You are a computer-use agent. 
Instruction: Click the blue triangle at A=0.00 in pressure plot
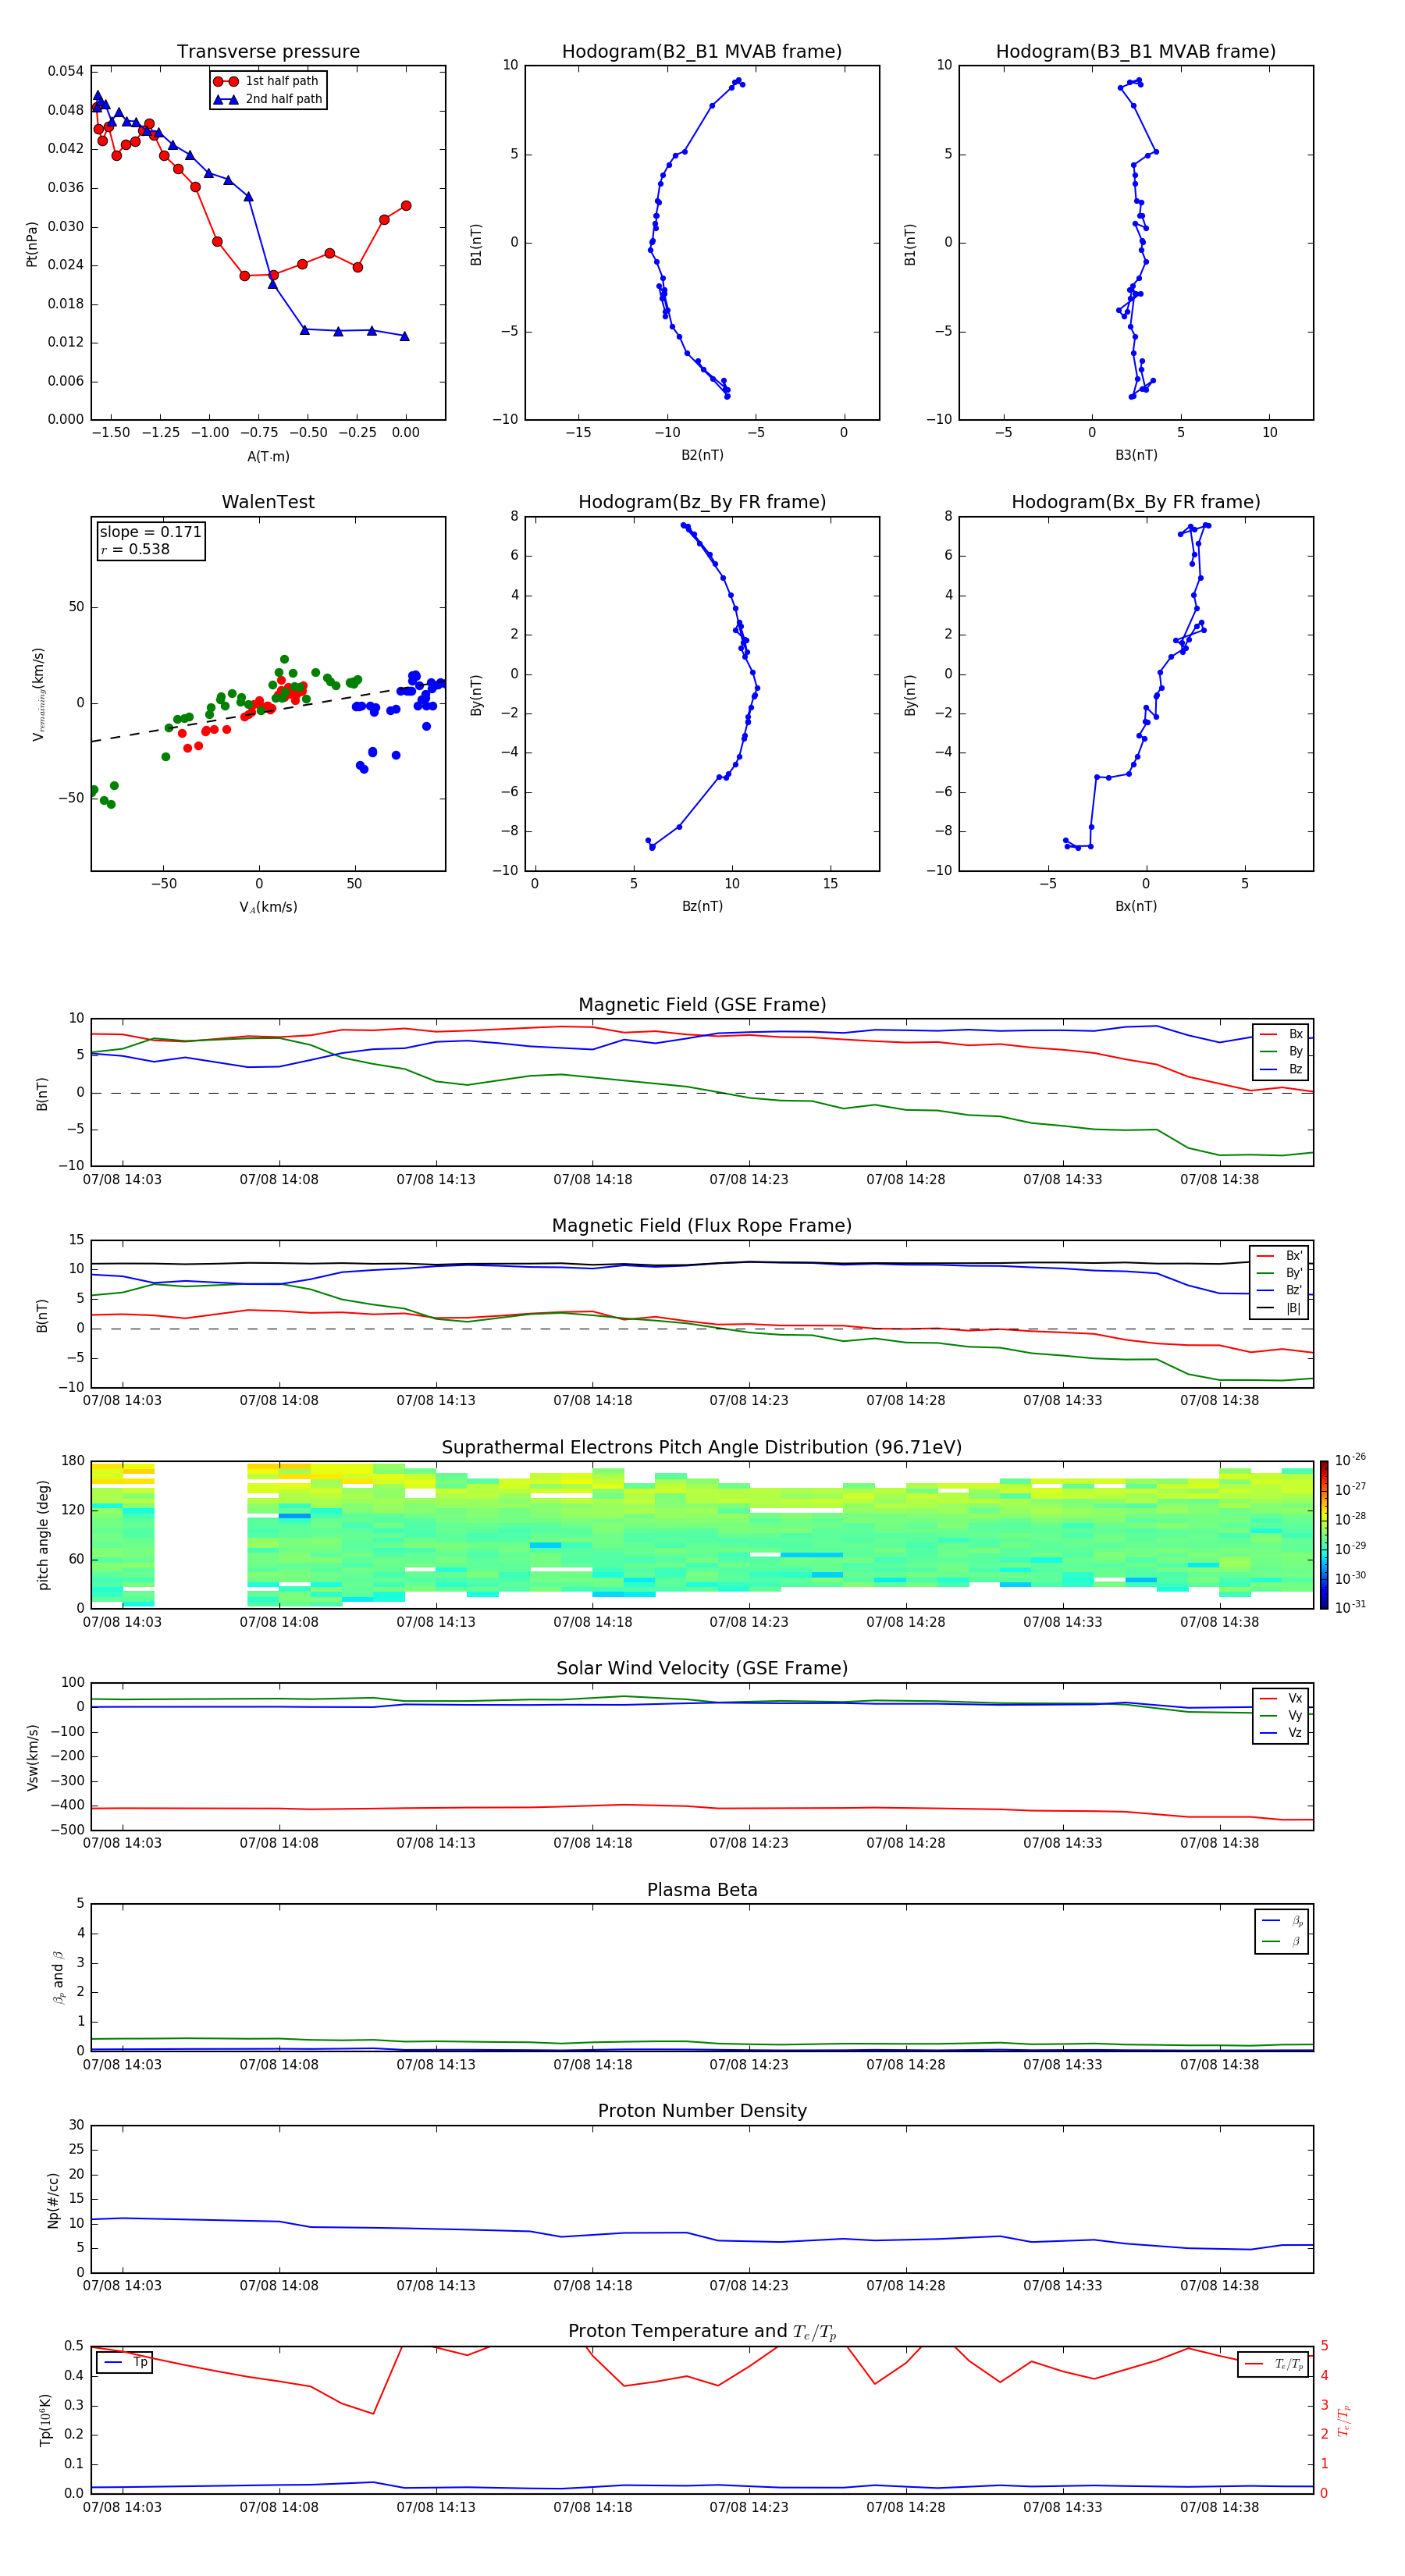(x=404, y=336)
